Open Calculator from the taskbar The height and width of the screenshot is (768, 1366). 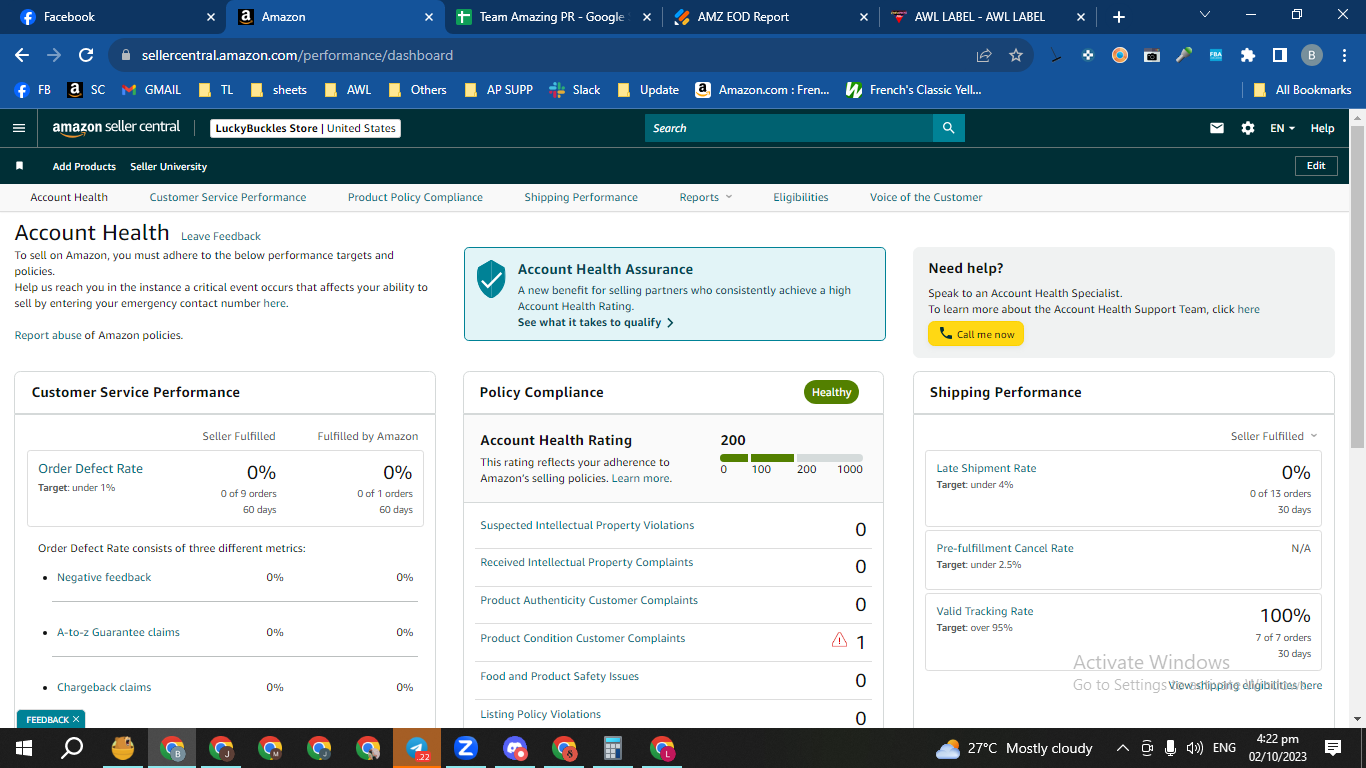tap(613, 748)
